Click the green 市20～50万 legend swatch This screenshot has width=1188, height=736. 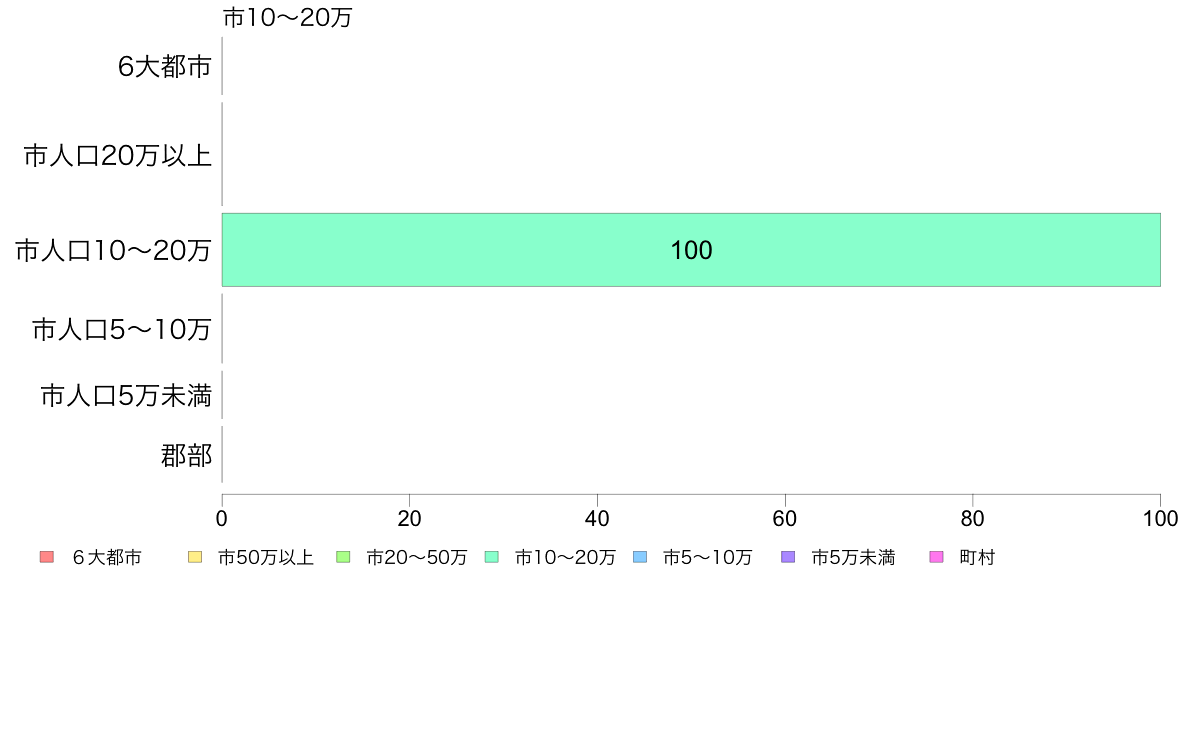pos(343,557)
